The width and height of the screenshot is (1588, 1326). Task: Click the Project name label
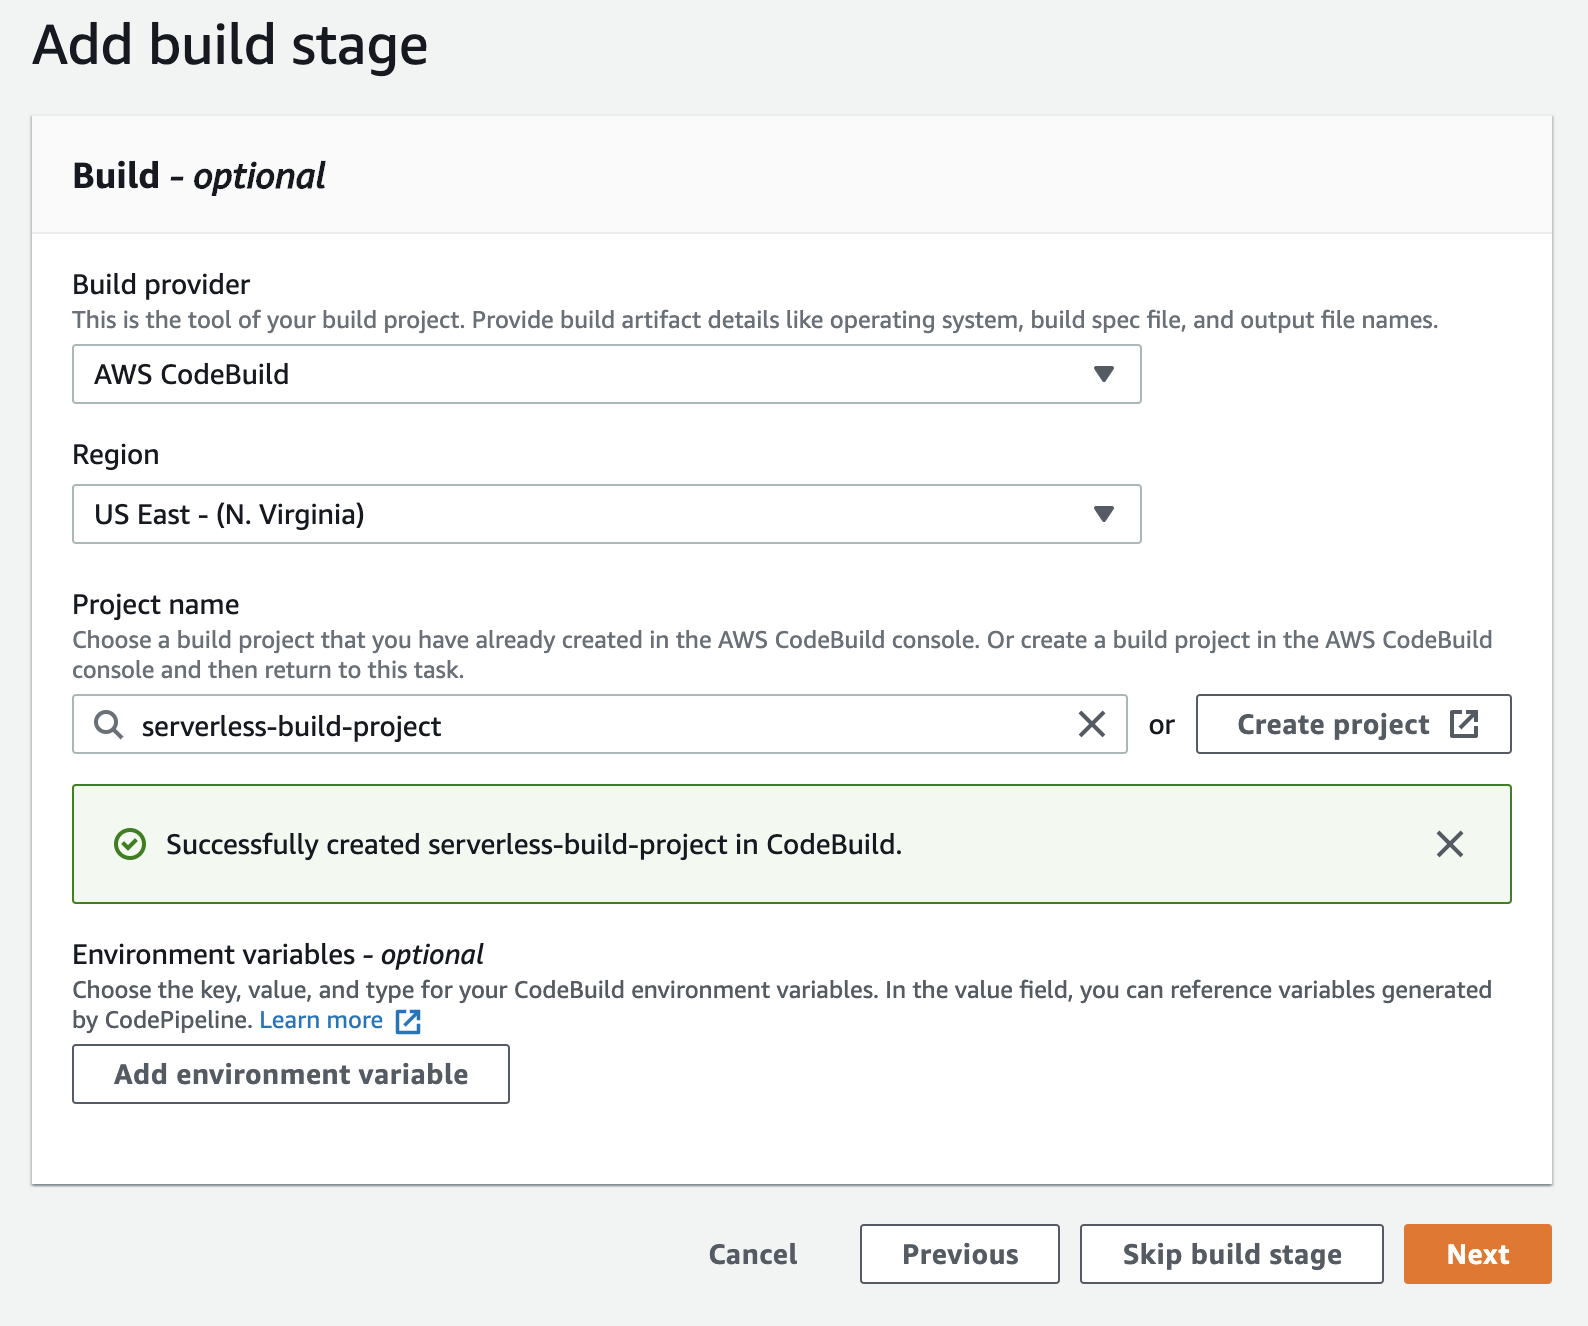[156, 605]
